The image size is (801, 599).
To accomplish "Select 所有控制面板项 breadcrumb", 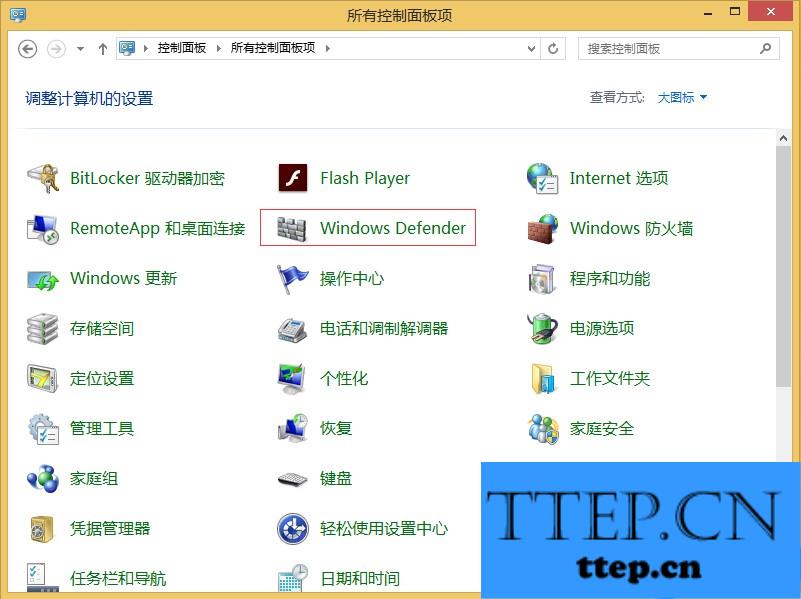I will click(273, 48).
